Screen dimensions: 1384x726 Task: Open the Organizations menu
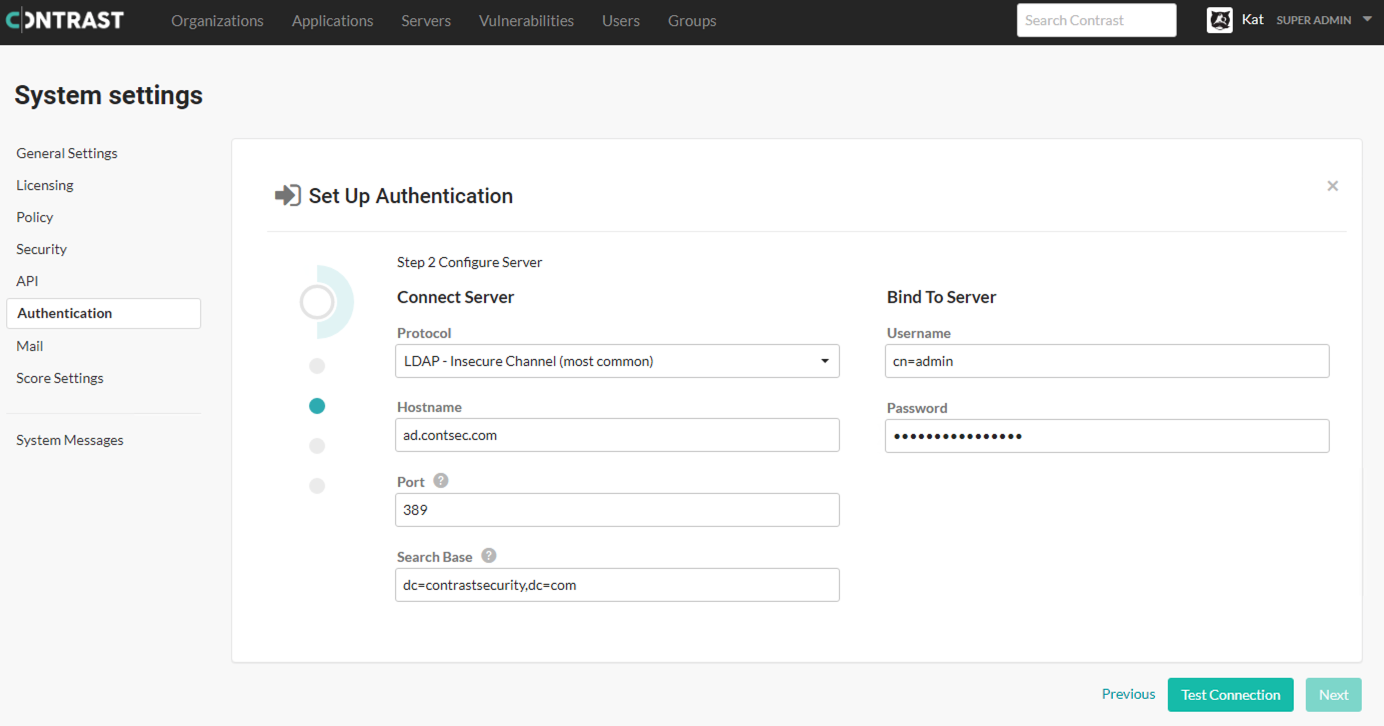[x=217, y=20]
